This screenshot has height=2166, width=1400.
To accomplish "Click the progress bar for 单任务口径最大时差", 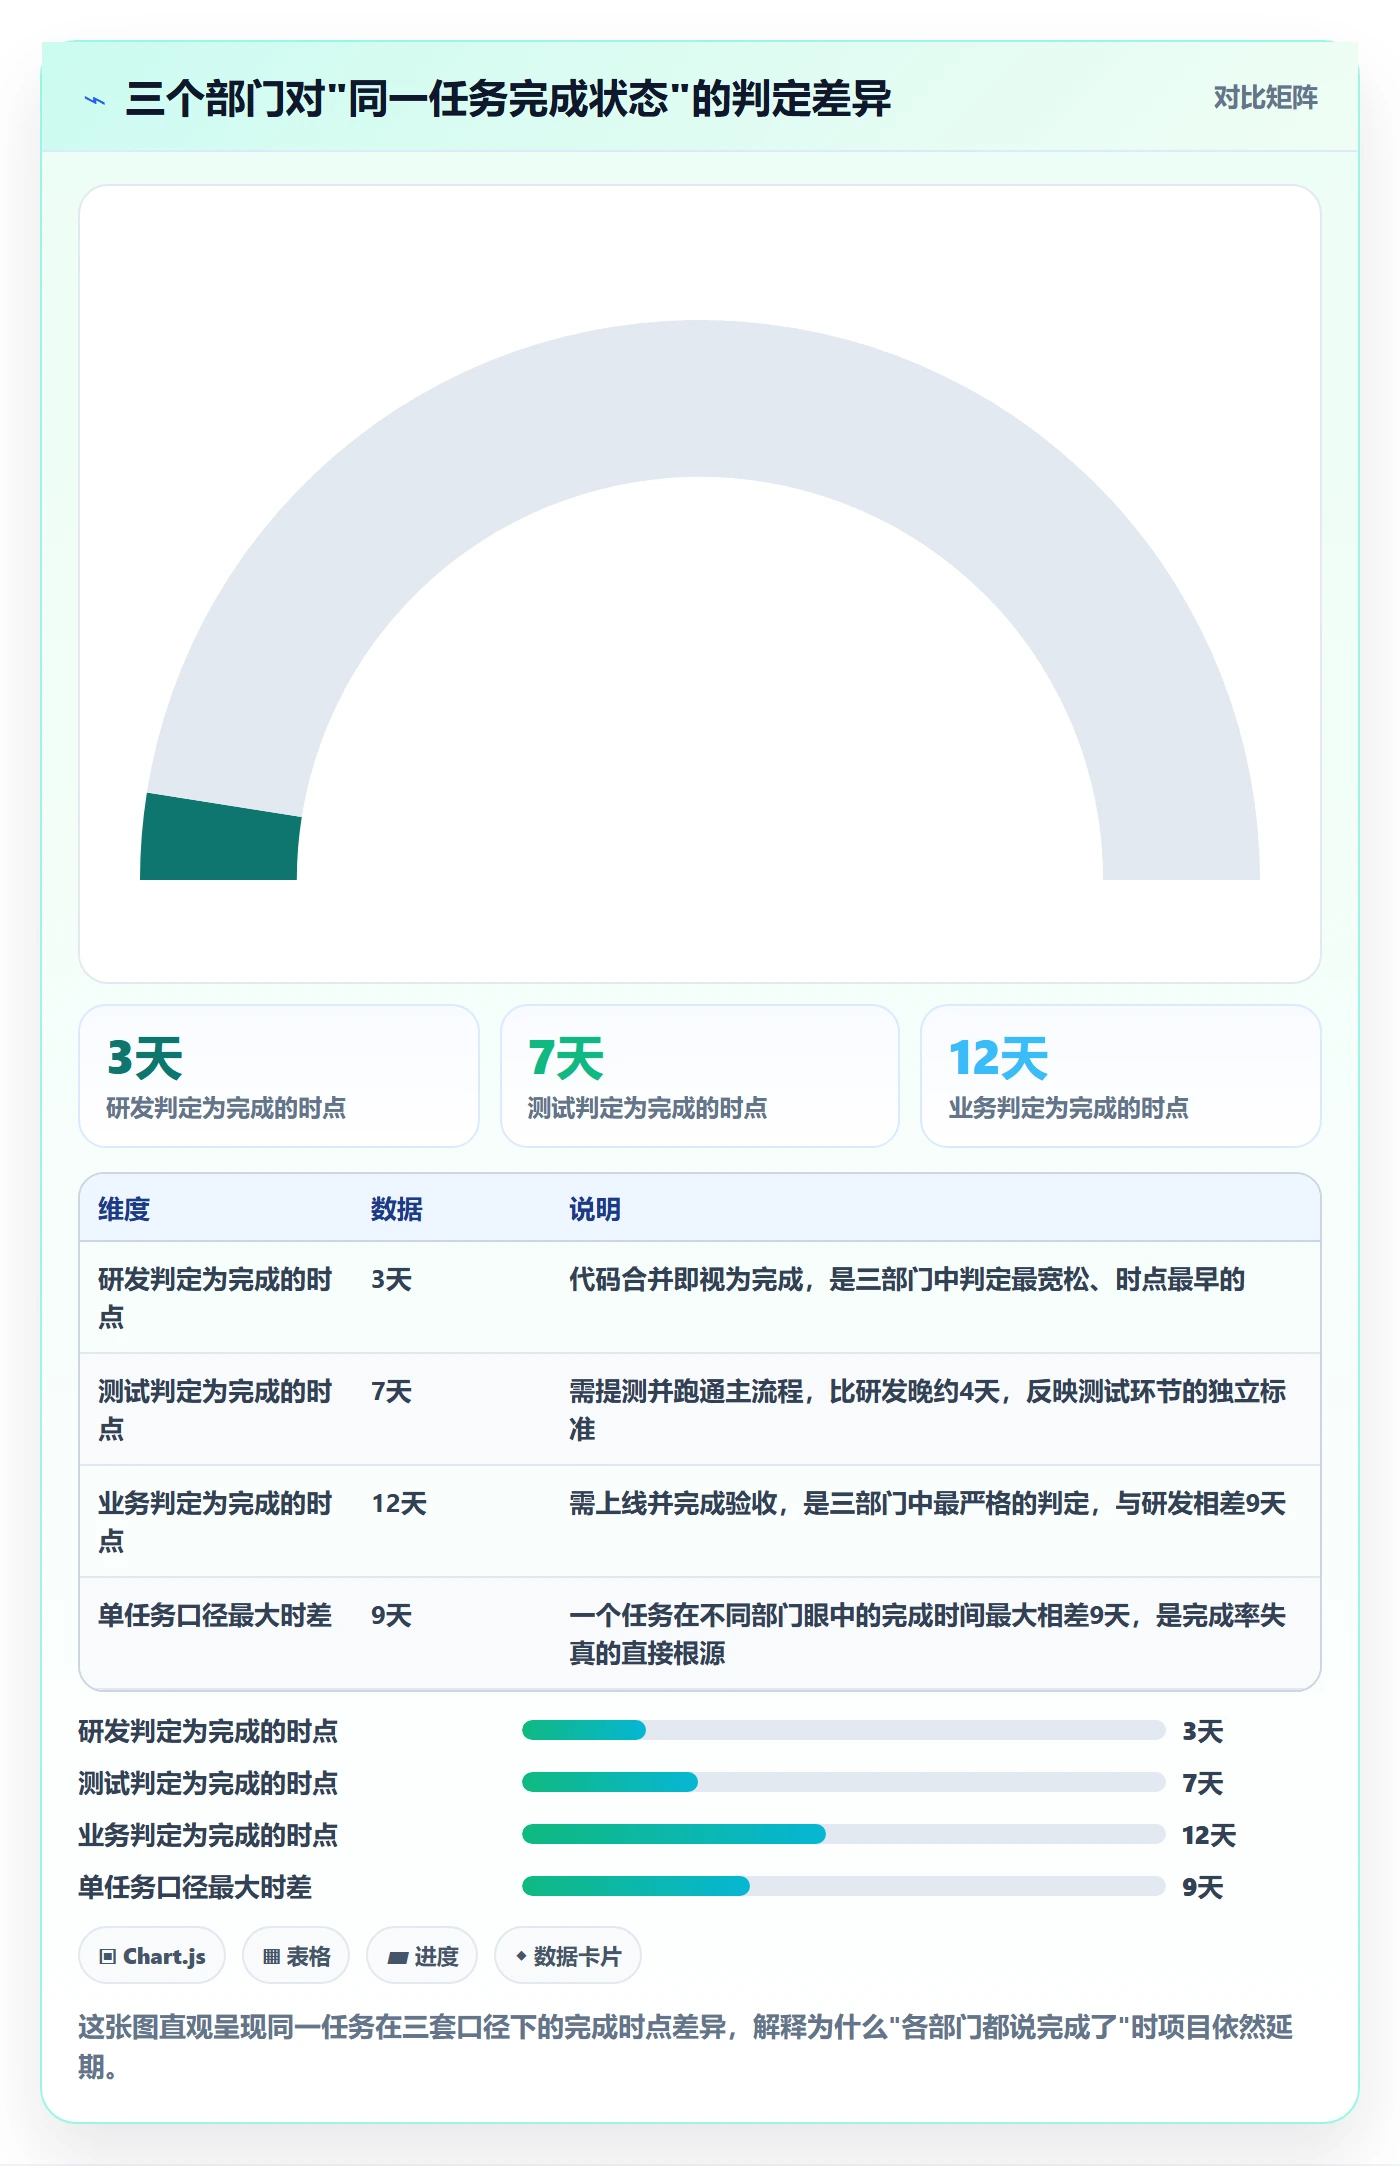I will (844, 1886).
